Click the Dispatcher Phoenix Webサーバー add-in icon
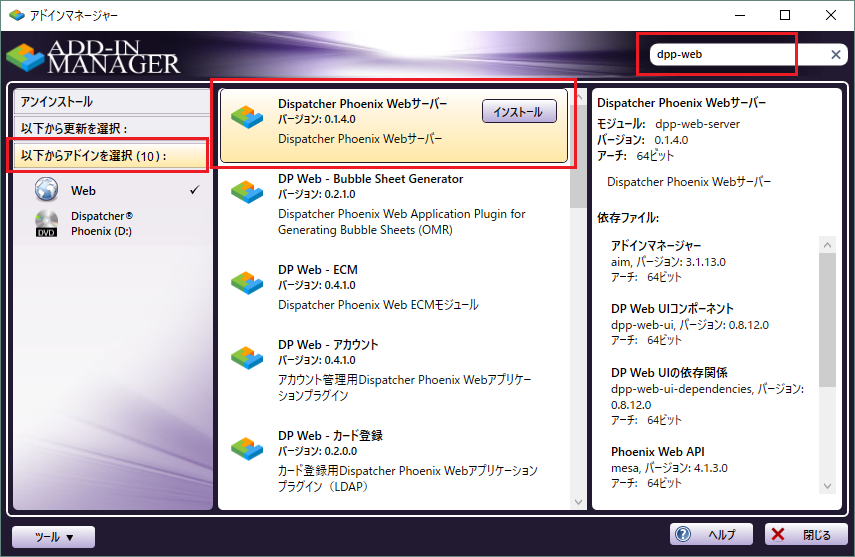Image resolution: width=855 pixels, height=557 pixels. (x=247, y=116)
